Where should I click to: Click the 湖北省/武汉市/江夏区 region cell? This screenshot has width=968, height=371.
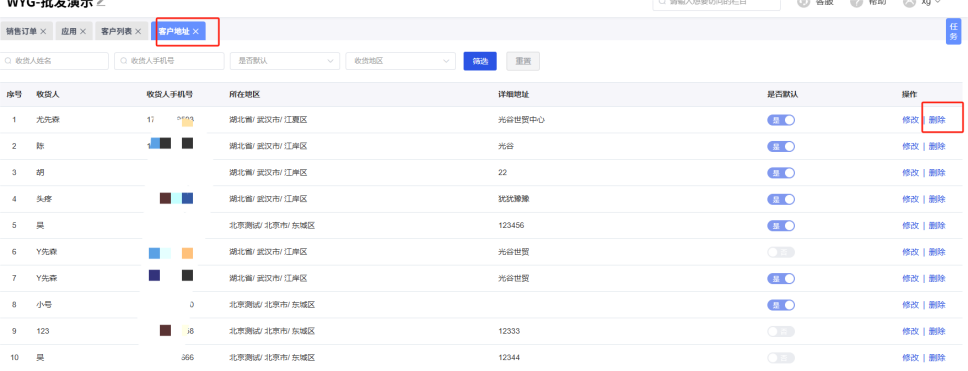pyautogui.click(x=268, y=120)
